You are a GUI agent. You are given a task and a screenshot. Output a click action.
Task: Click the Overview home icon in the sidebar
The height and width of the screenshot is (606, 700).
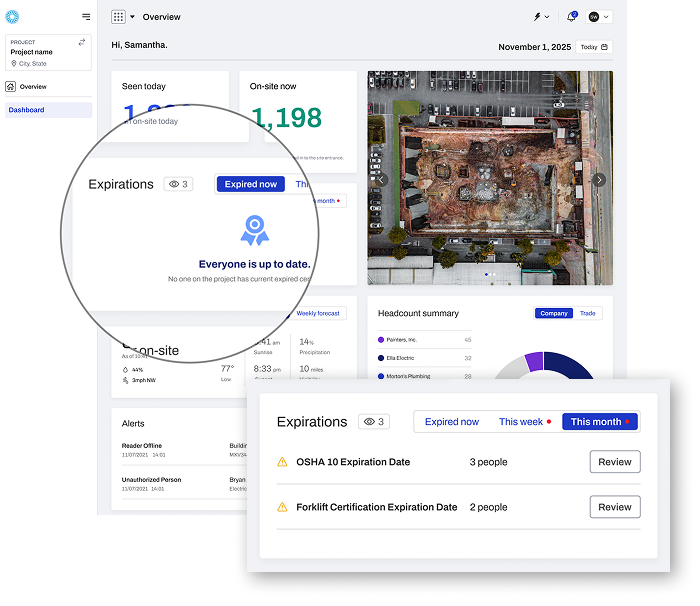(11, 86)
